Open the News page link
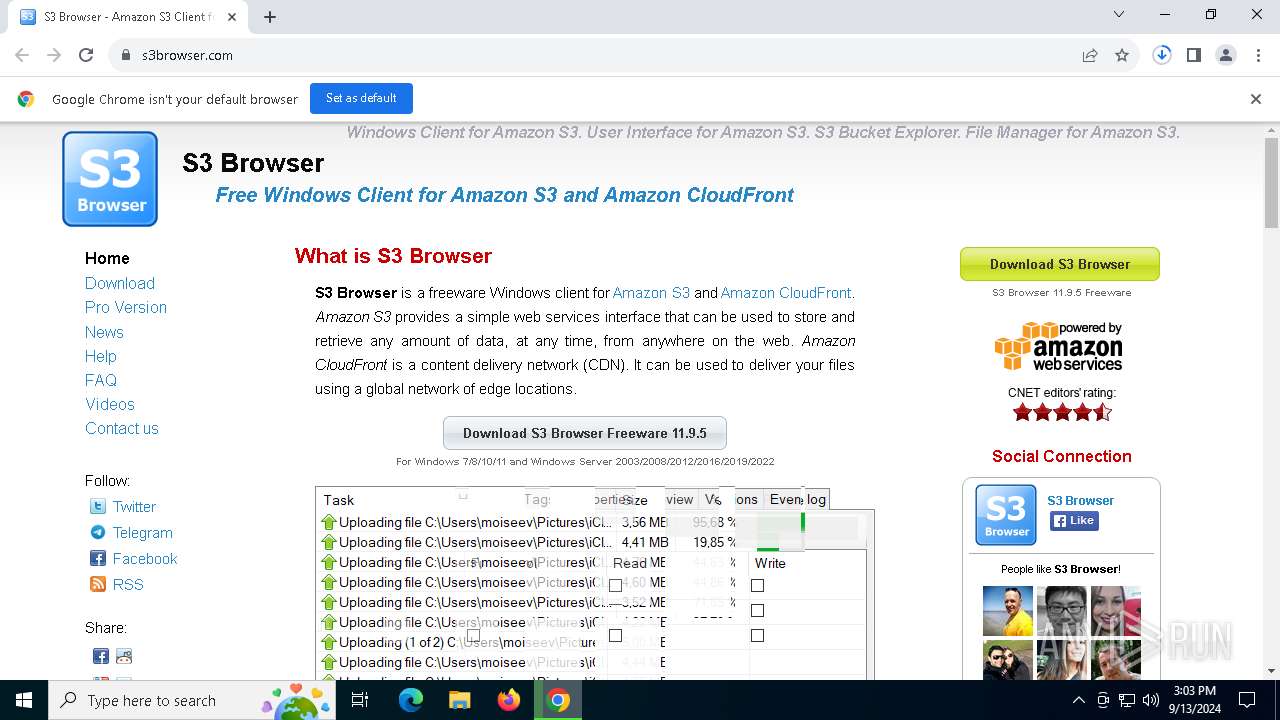The height and width of the screenshot is (720, 1280). point(104,332)
